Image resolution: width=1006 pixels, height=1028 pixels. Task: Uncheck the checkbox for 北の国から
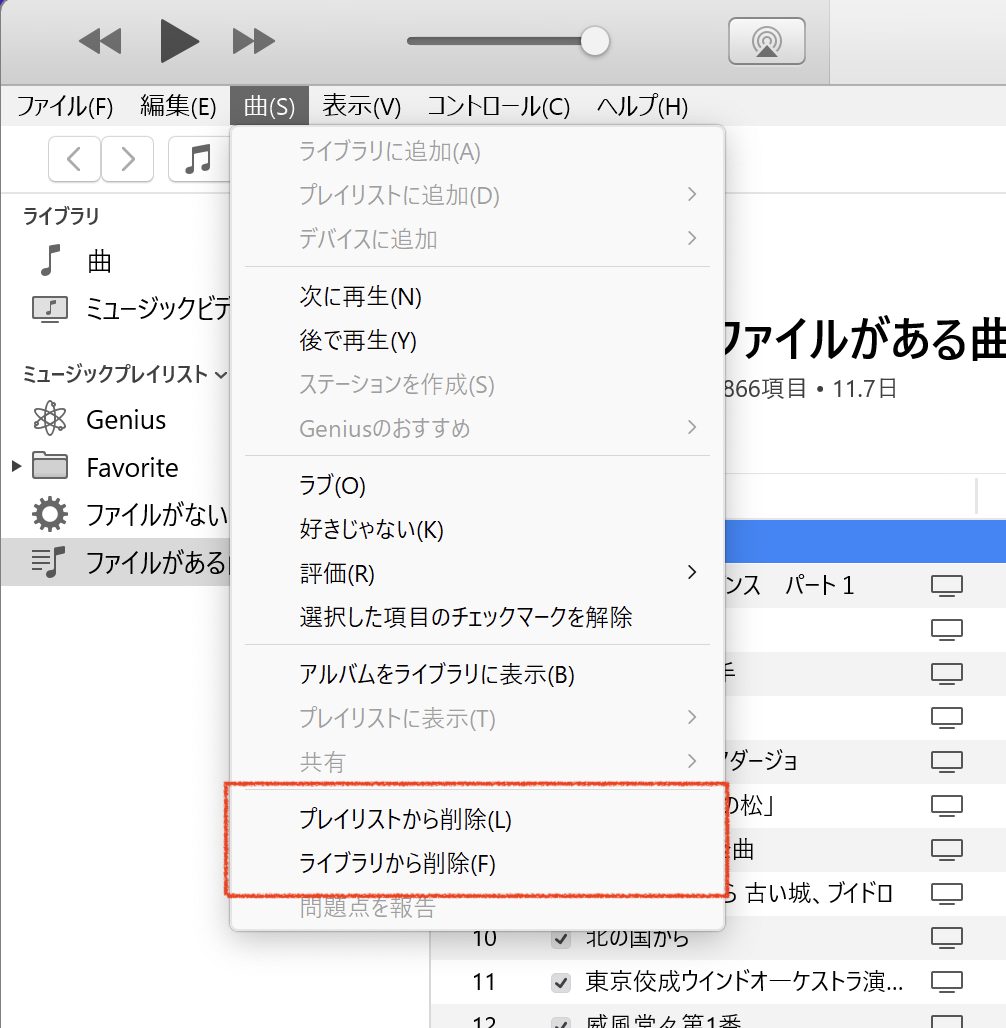(561, 939)
